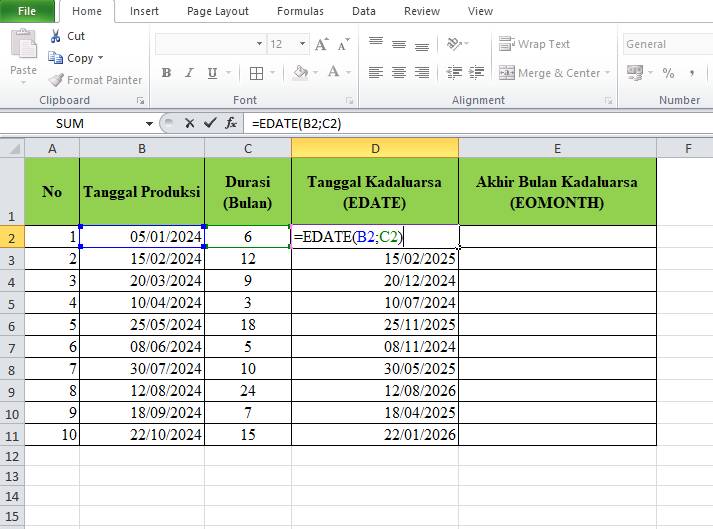The width and height of the screenshot is (713, 529).
Task: Center text horizontally
Action: pyautogui.click(x=399, y=73)
